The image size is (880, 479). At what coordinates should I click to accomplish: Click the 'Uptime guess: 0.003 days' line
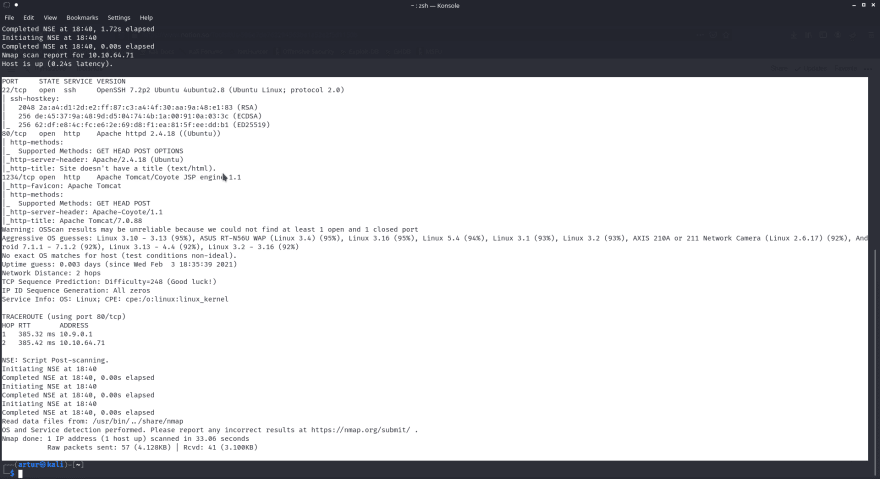pyautogui.click(x=119, y=264)
